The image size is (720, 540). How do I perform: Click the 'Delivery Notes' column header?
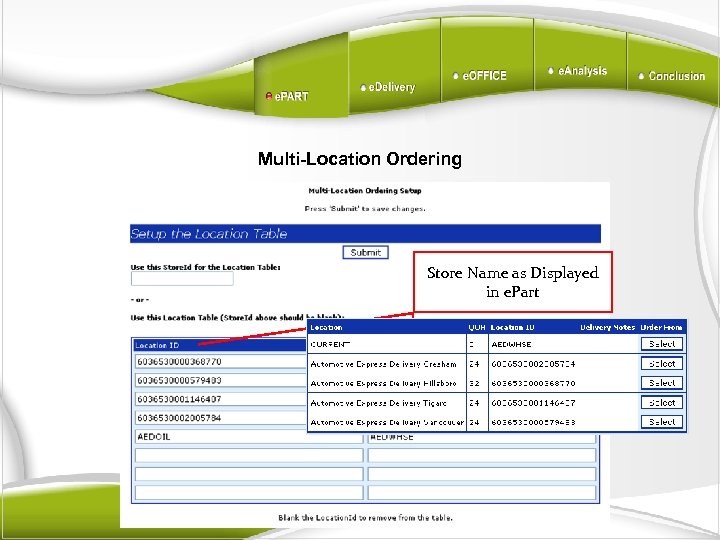coord(608,327)
